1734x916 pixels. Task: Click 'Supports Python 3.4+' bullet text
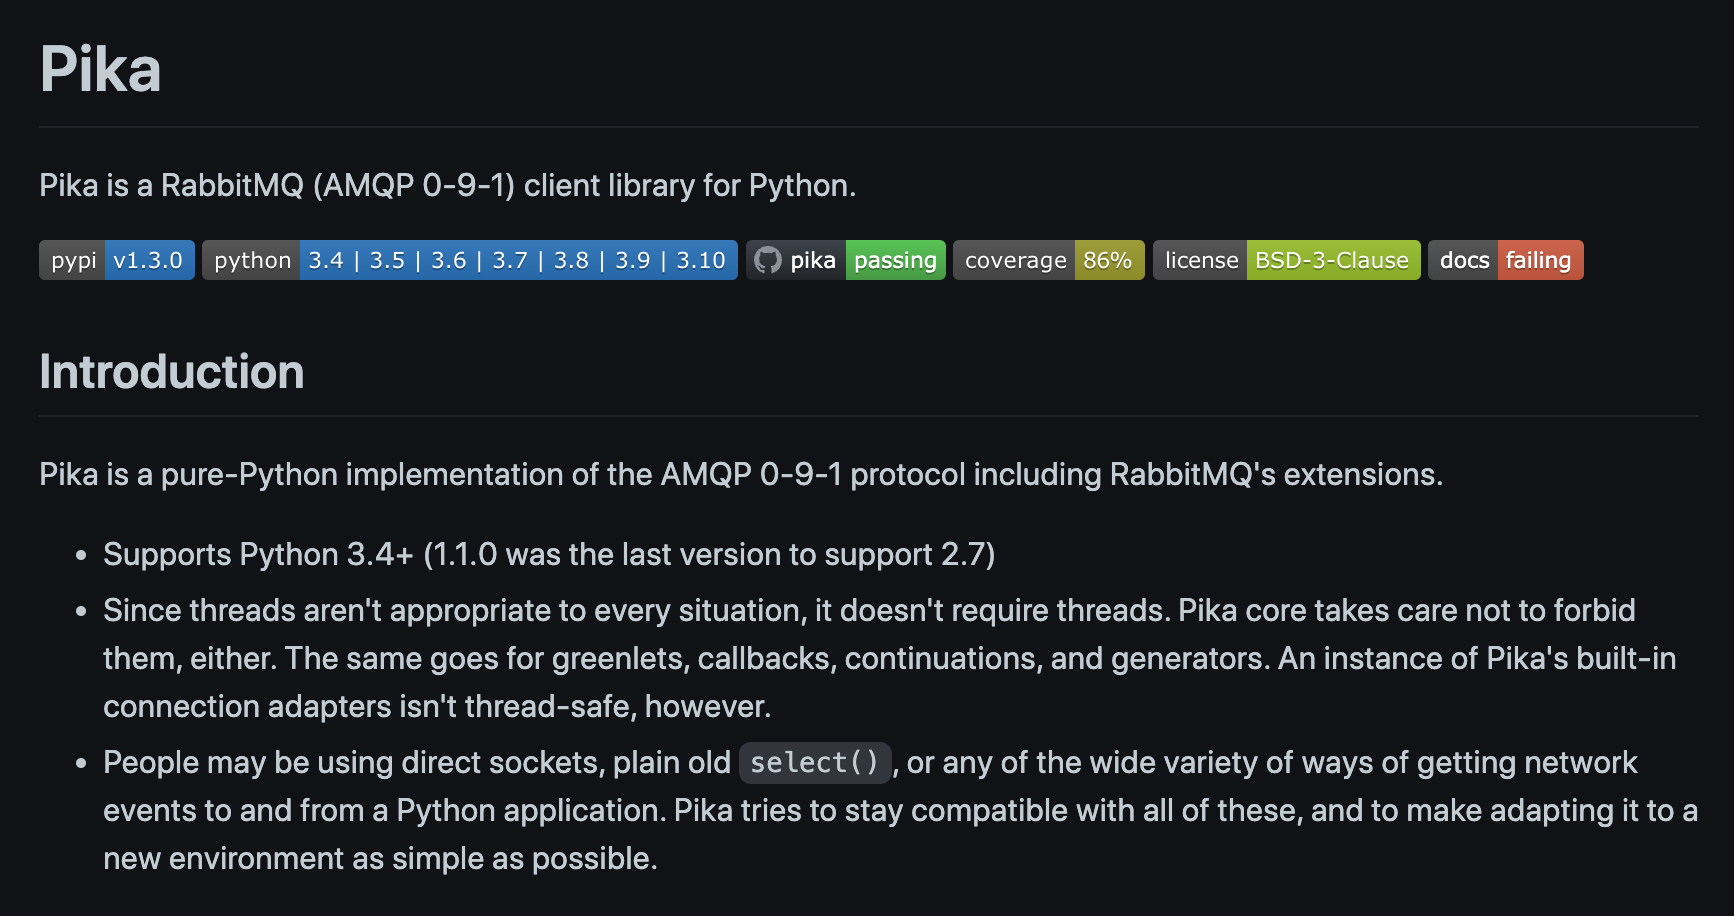[549, 555]
